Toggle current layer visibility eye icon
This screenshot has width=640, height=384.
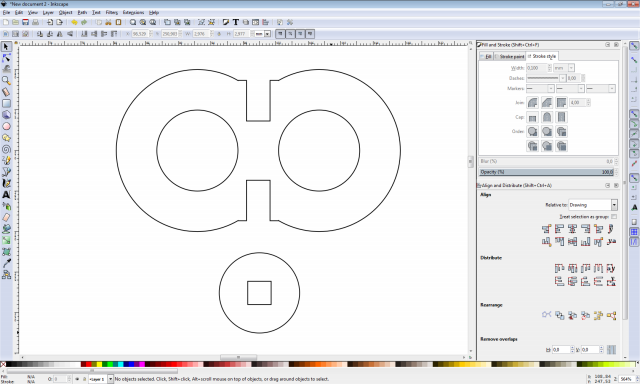click(x=77, y=379)
